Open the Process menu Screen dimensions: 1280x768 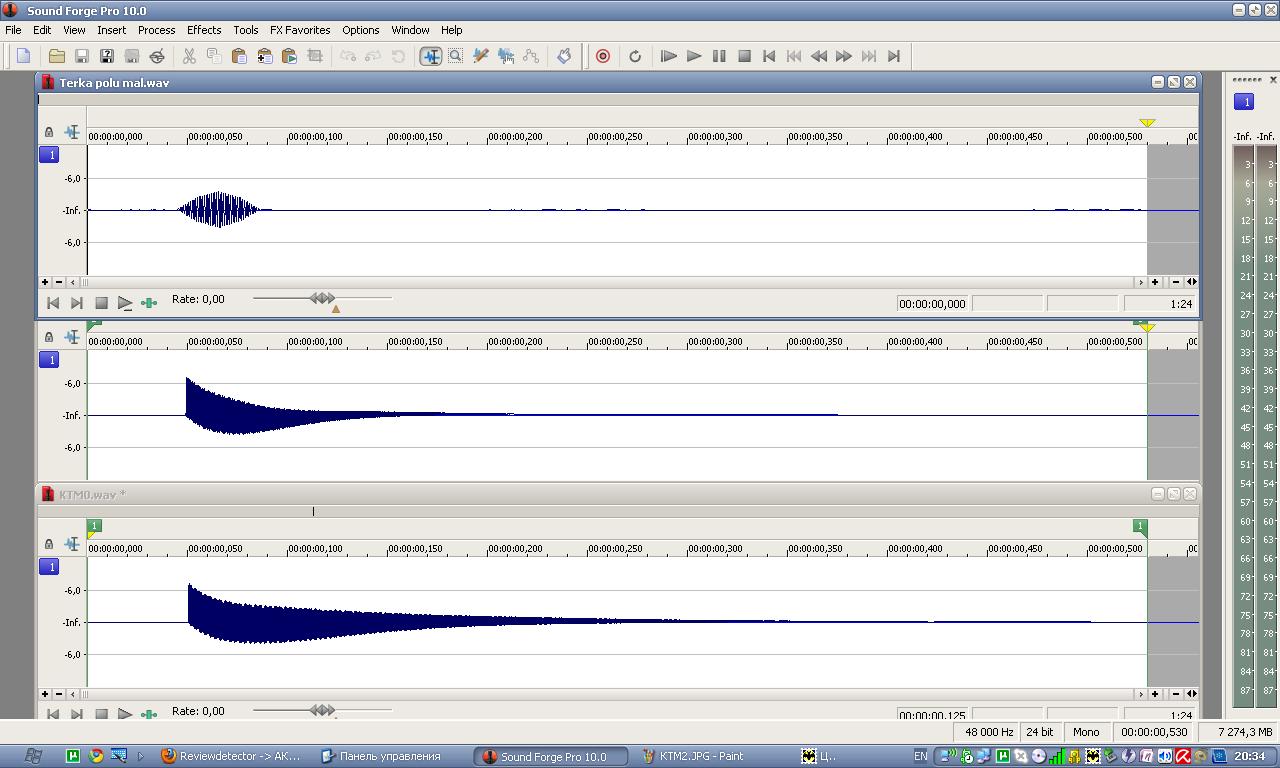click(x=156, y=30)
